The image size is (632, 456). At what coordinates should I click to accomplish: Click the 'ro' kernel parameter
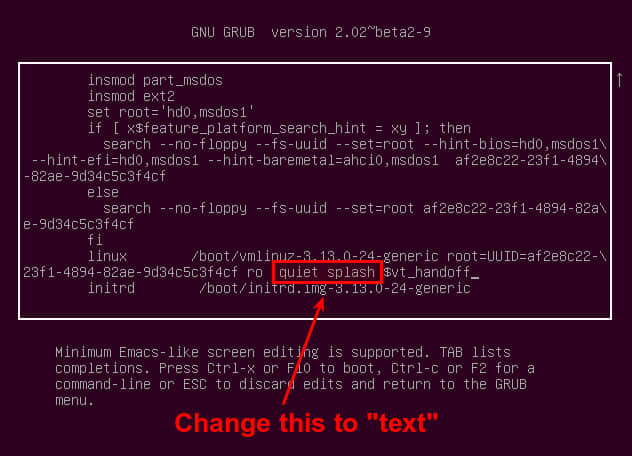pyautogui.click(x=255, y=273)
